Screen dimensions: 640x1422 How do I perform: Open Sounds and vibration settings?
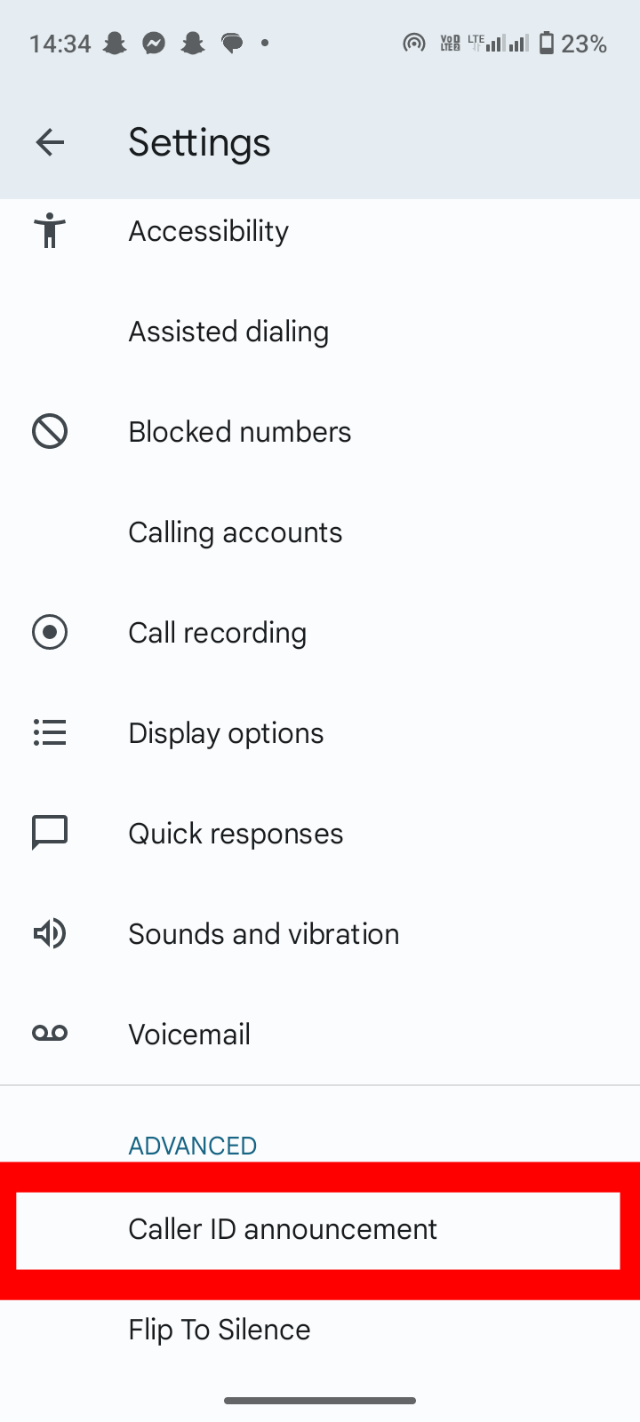coord(263,934)
